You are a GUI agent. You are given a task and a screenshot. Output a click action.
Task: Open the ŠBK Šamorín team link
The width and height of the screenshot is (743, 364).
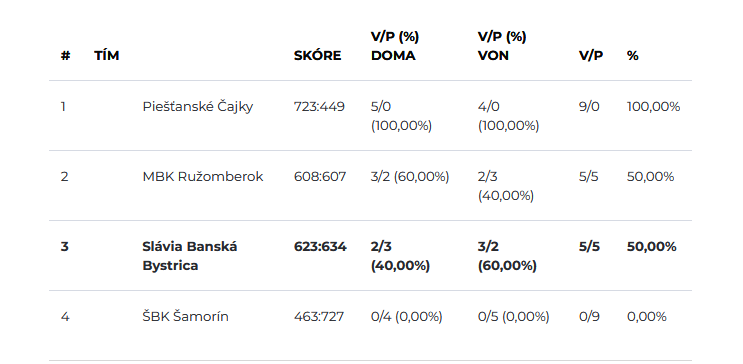click(x=185, y=316)
